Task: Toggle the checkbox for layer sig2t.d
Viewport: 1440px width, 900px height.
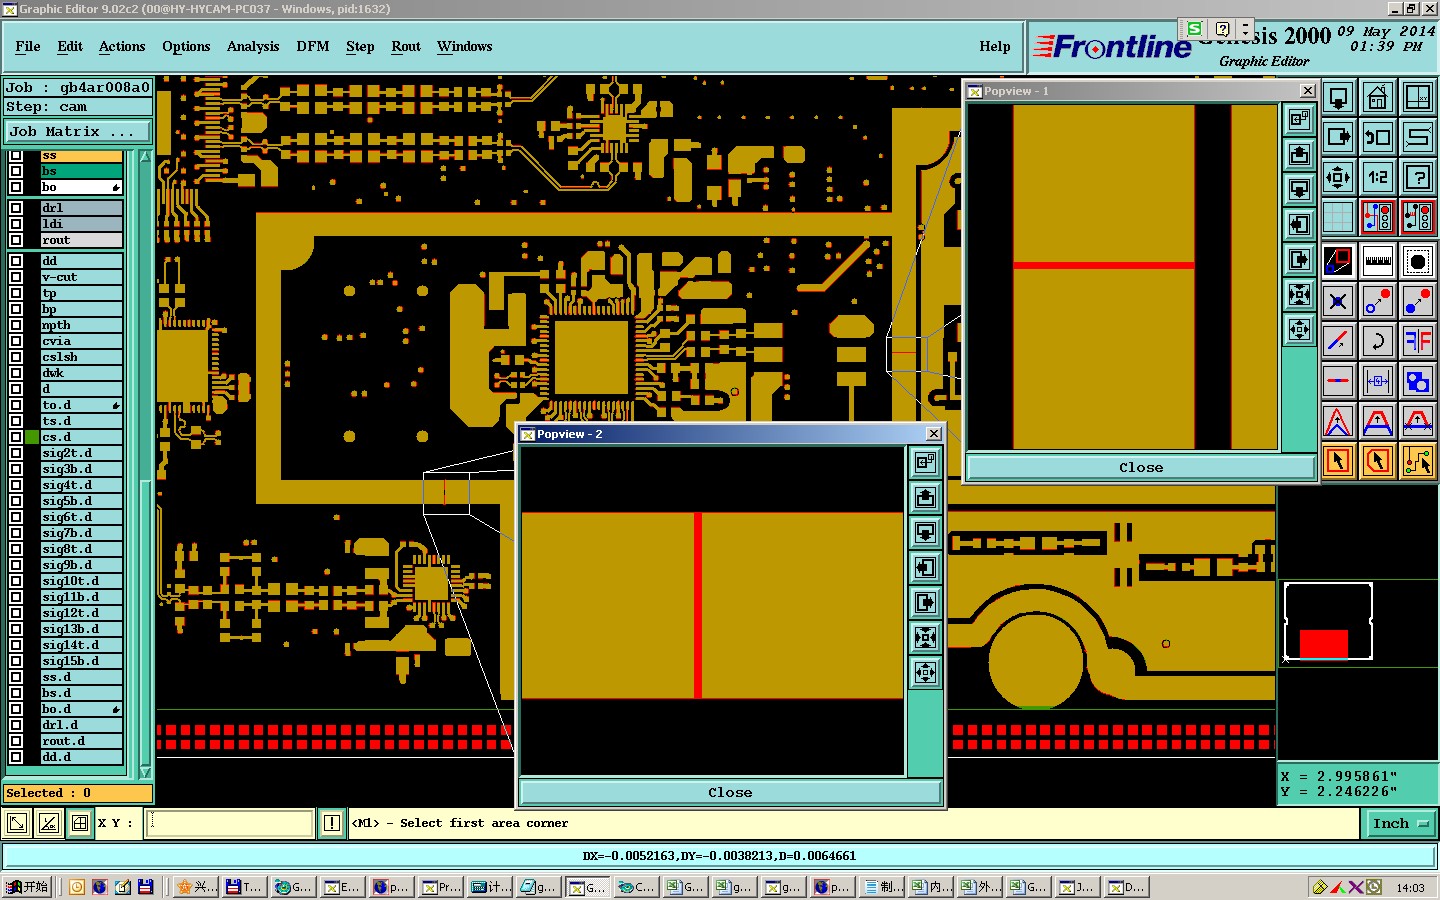Action: click(x=16, y=453)
